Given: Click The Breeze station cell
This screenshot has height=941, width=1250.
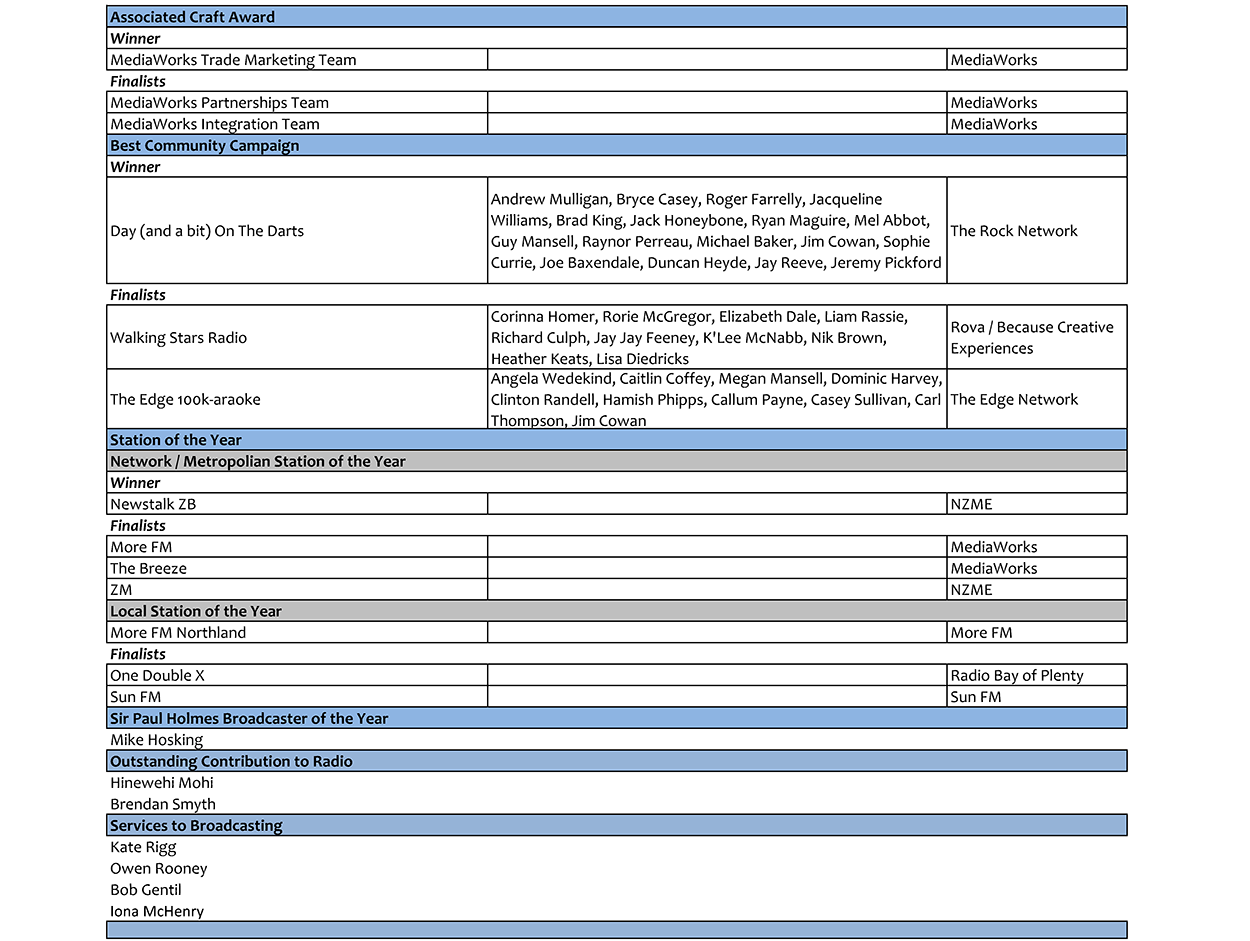Looking at the screenshot, I should tap(297, 568).
